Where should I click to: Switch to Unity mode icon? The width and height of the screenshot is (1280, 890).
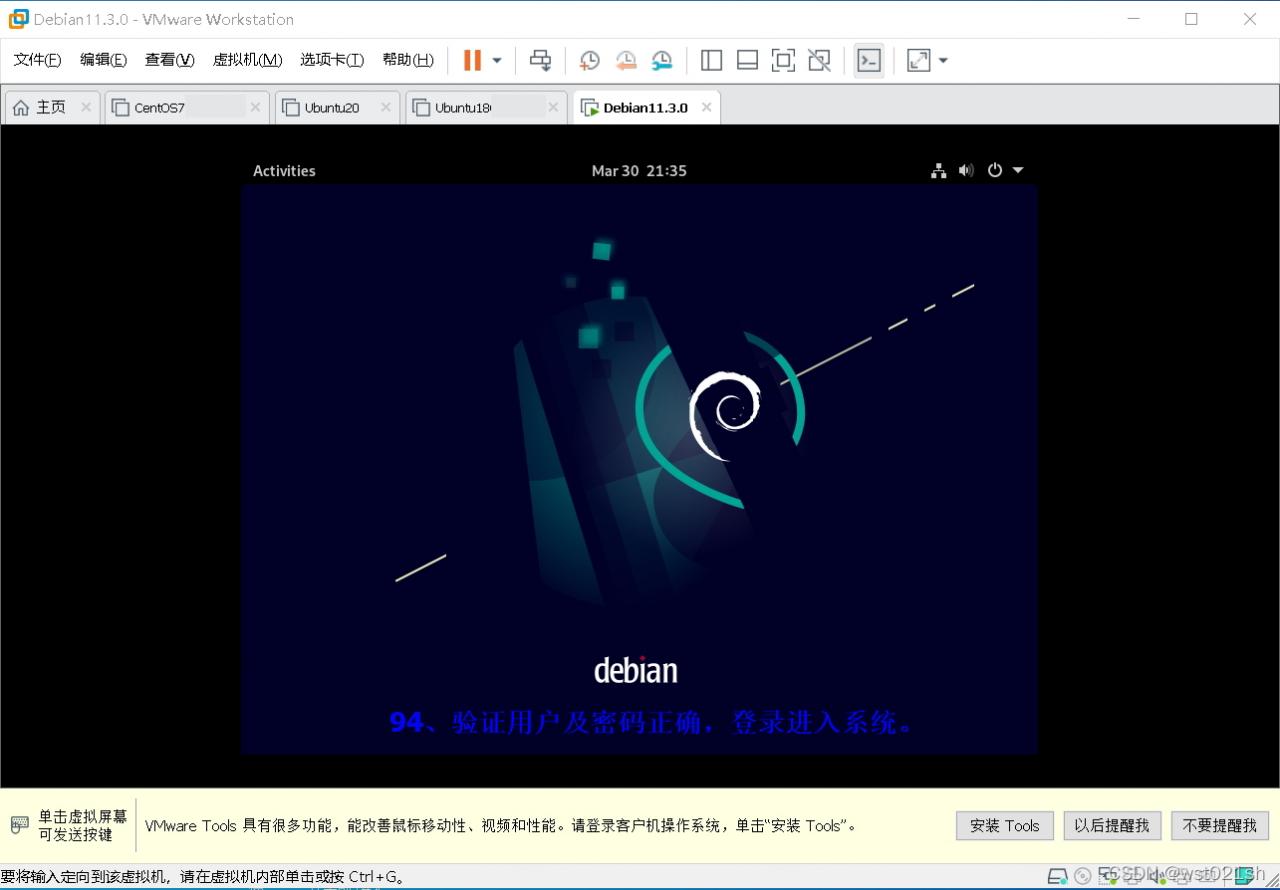[x=819, y=60]
